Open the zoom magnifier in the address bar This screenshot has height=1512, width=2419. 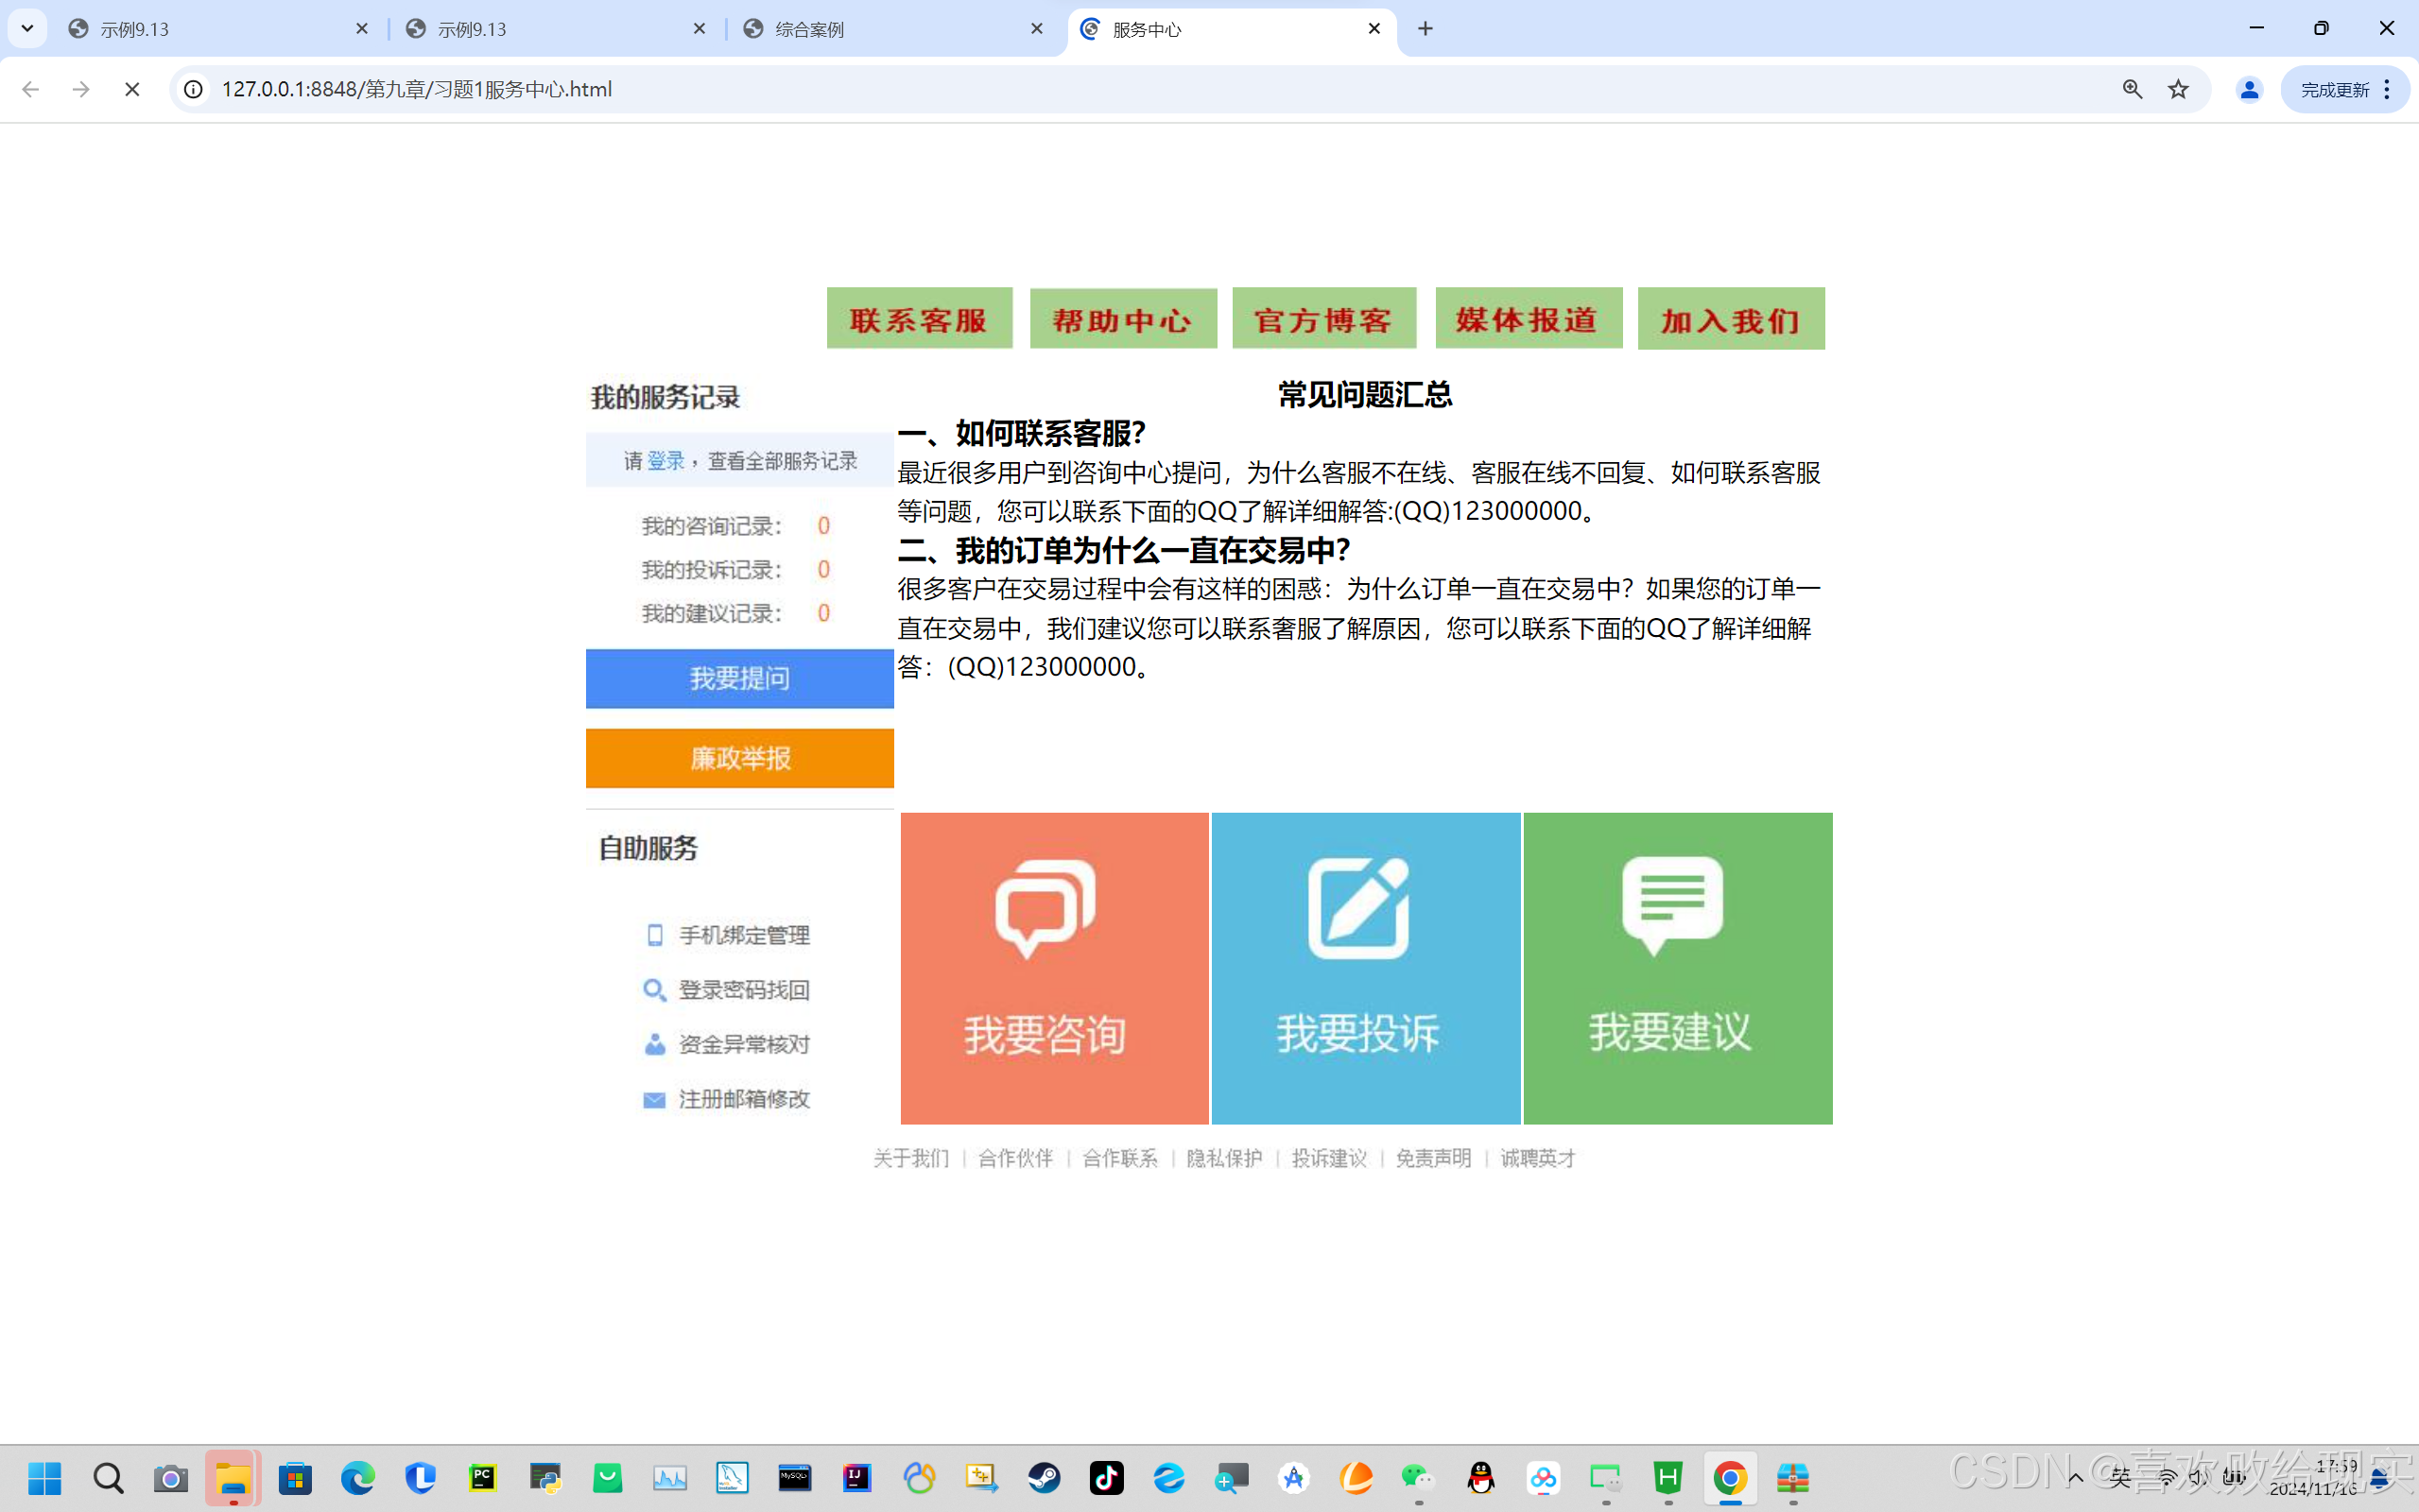[2132, 89]
